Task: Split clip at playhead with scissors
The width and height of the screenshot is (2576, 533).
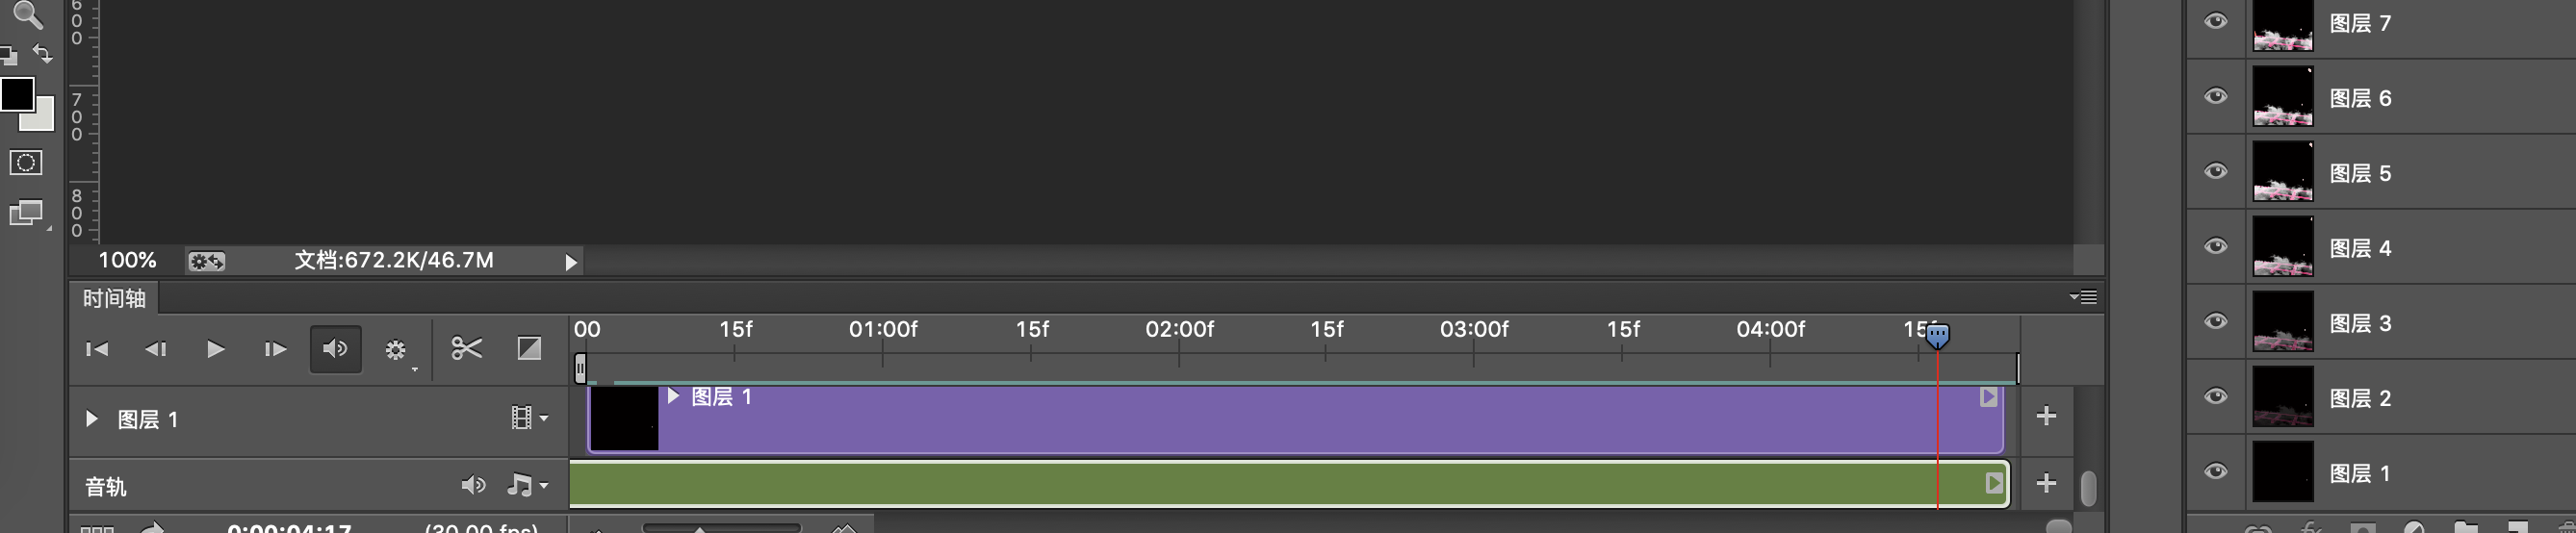Action: (x=466, y=348)
